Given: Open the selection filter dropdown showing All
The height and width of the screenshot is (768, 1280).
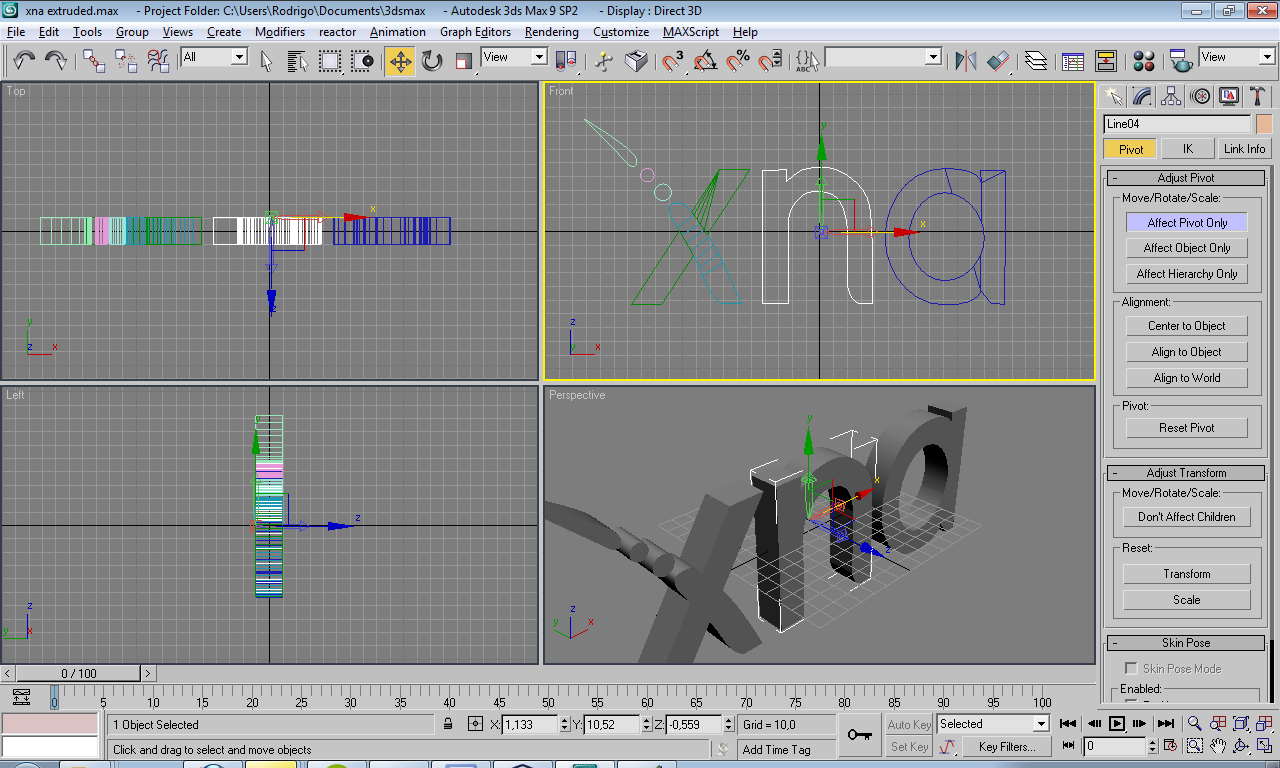Looking at the screenshot, I should coord(214,57).
